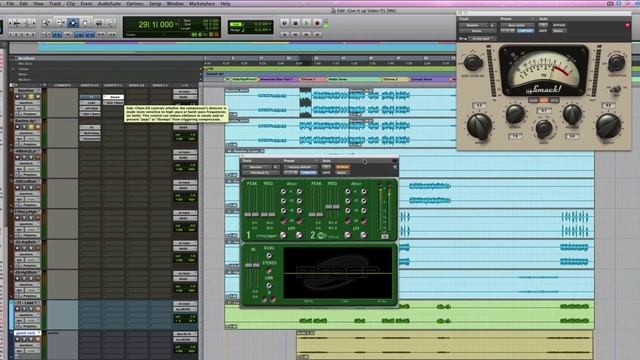Turn the Smack! Side-Chain EQ knob
The width and height of the screenshot is (640, 360).
tap(473, 62)
